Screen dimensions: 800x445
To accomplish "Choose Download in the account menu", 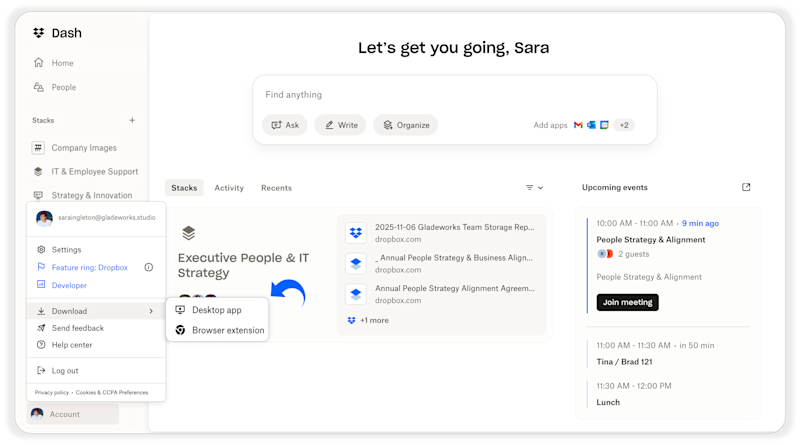I will point(96,311).
